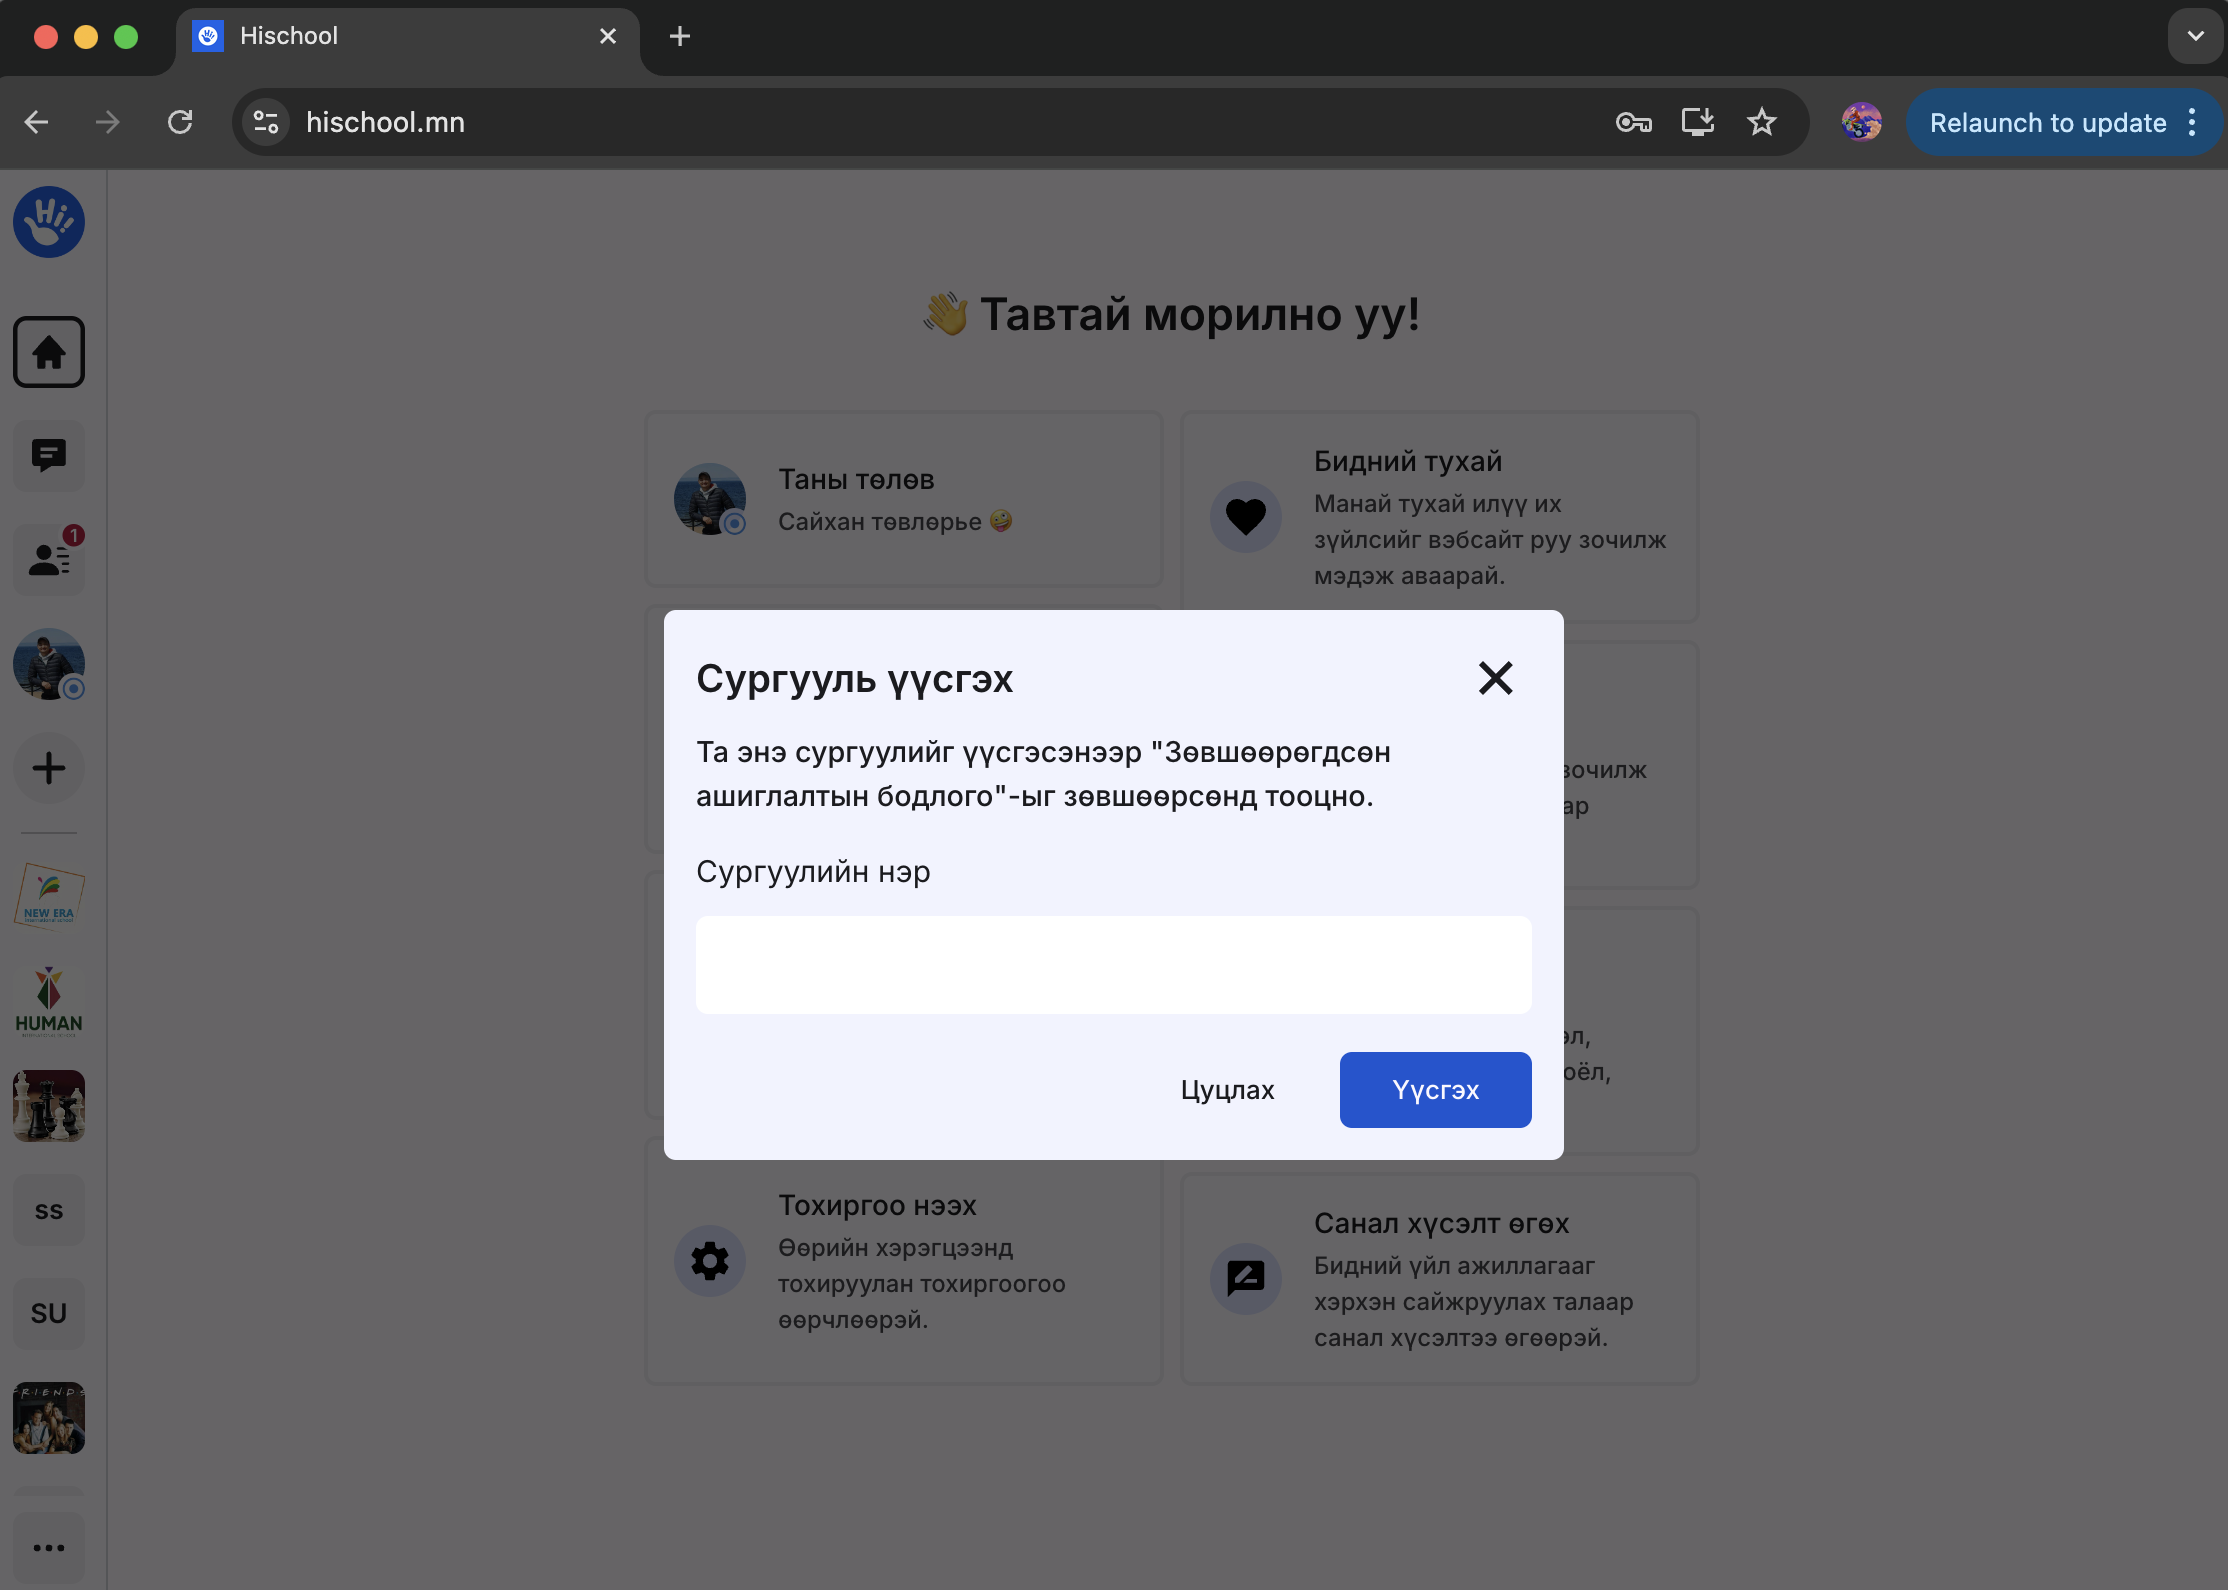
Task: Open friend requests icon with notification badge
Action: (48, 559)
